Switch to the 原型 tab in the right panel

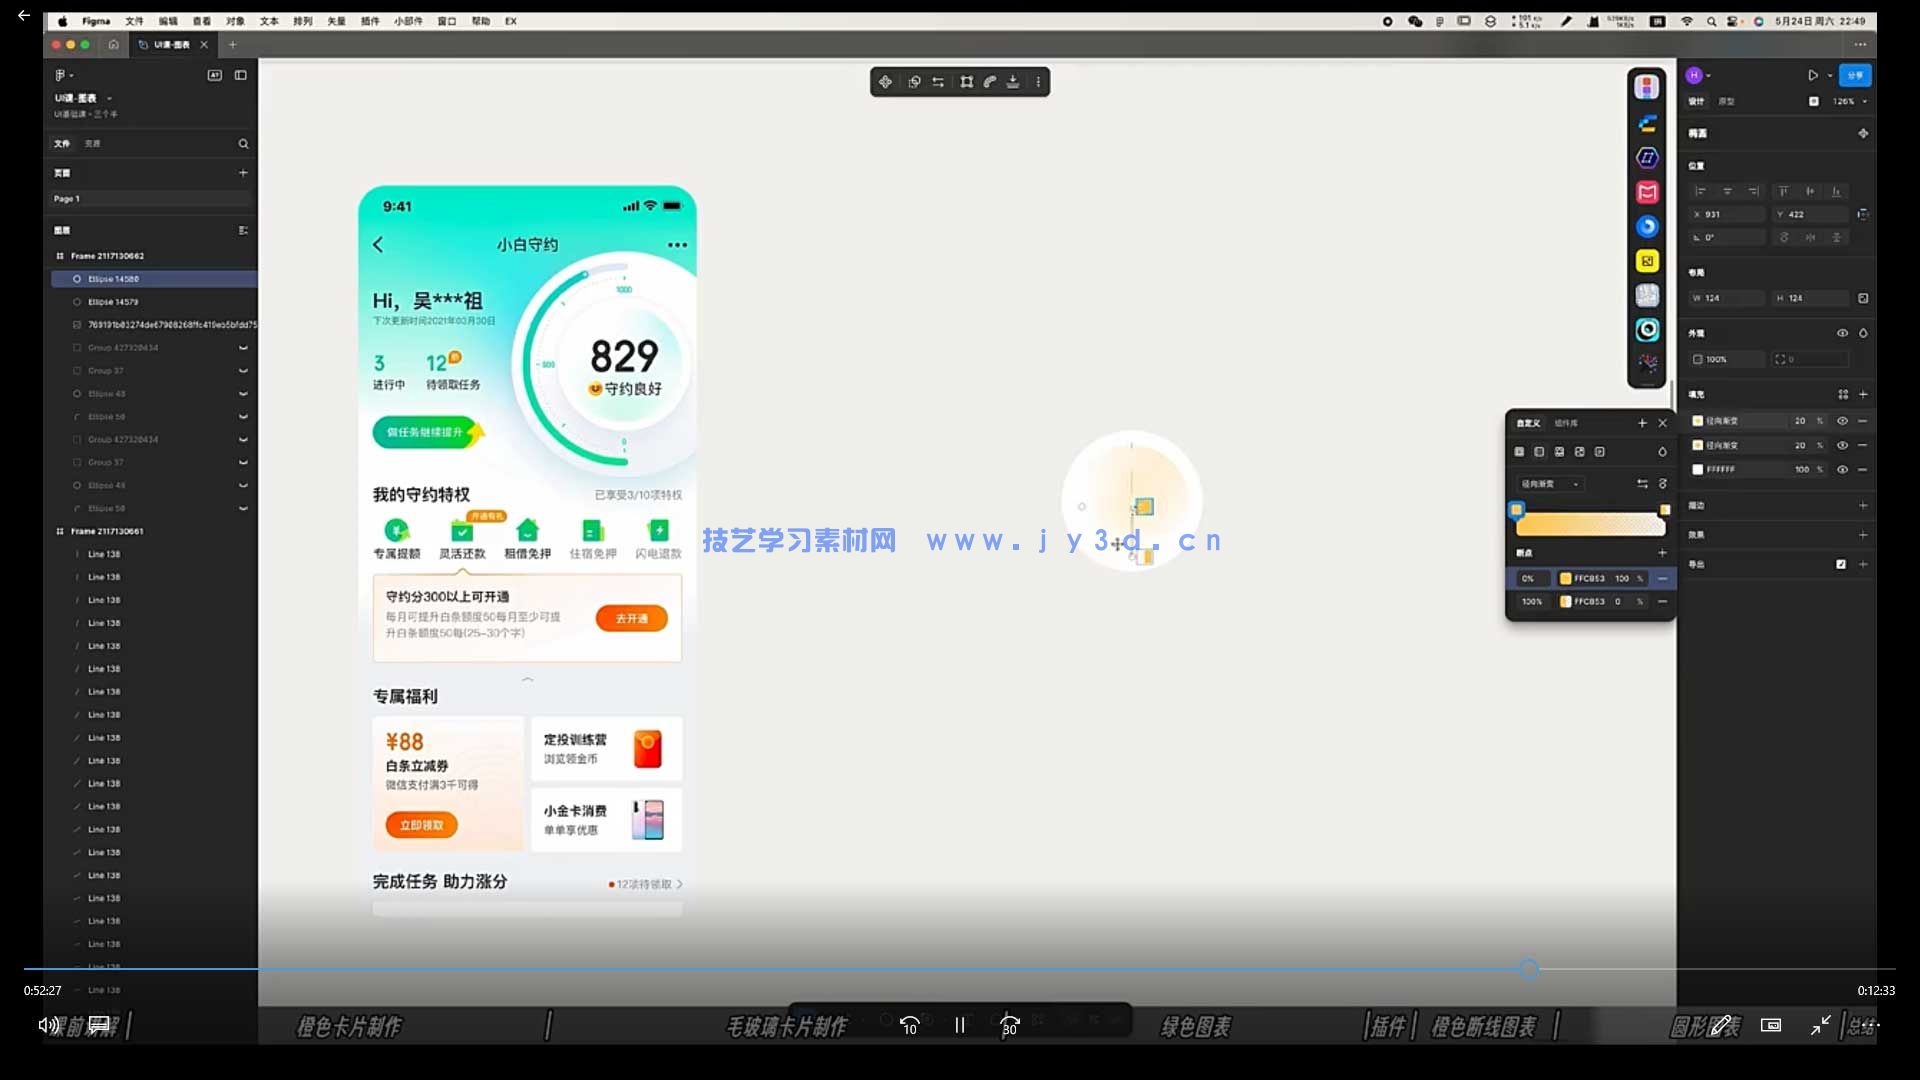click(x=1727, y=101)
